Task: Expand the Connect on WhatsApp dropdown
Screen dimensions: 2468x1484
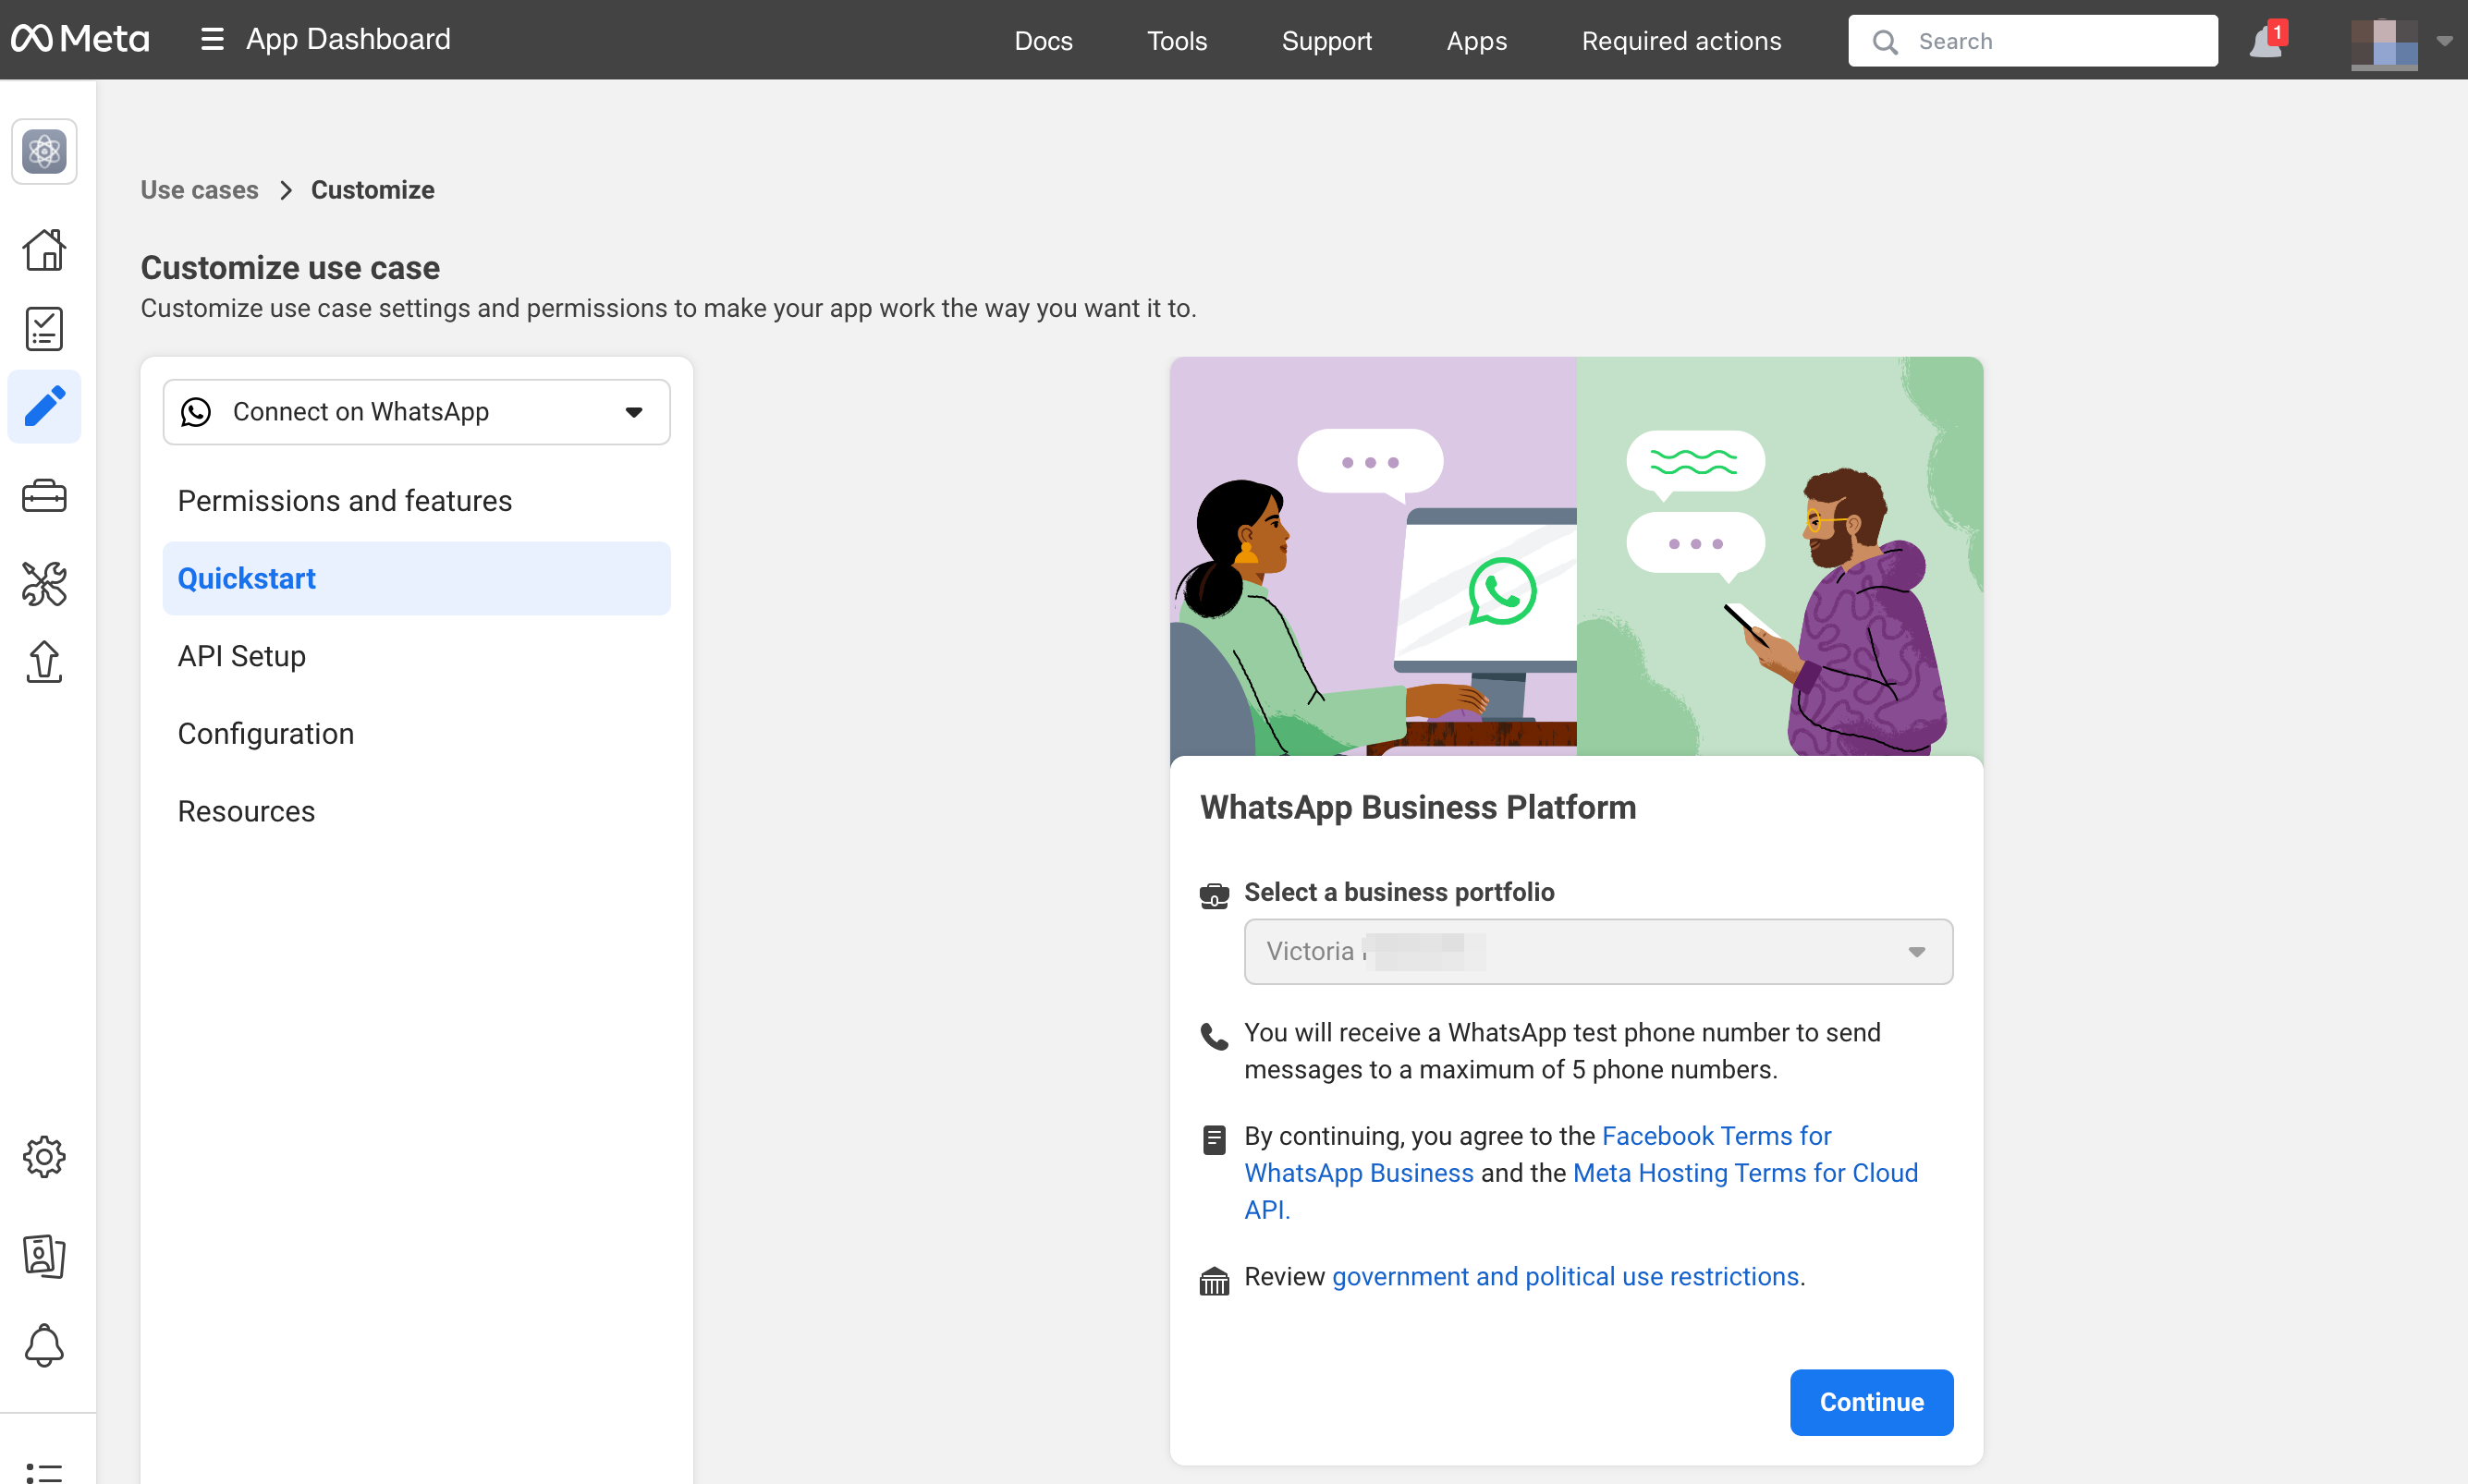Action: tap(416, 412)
